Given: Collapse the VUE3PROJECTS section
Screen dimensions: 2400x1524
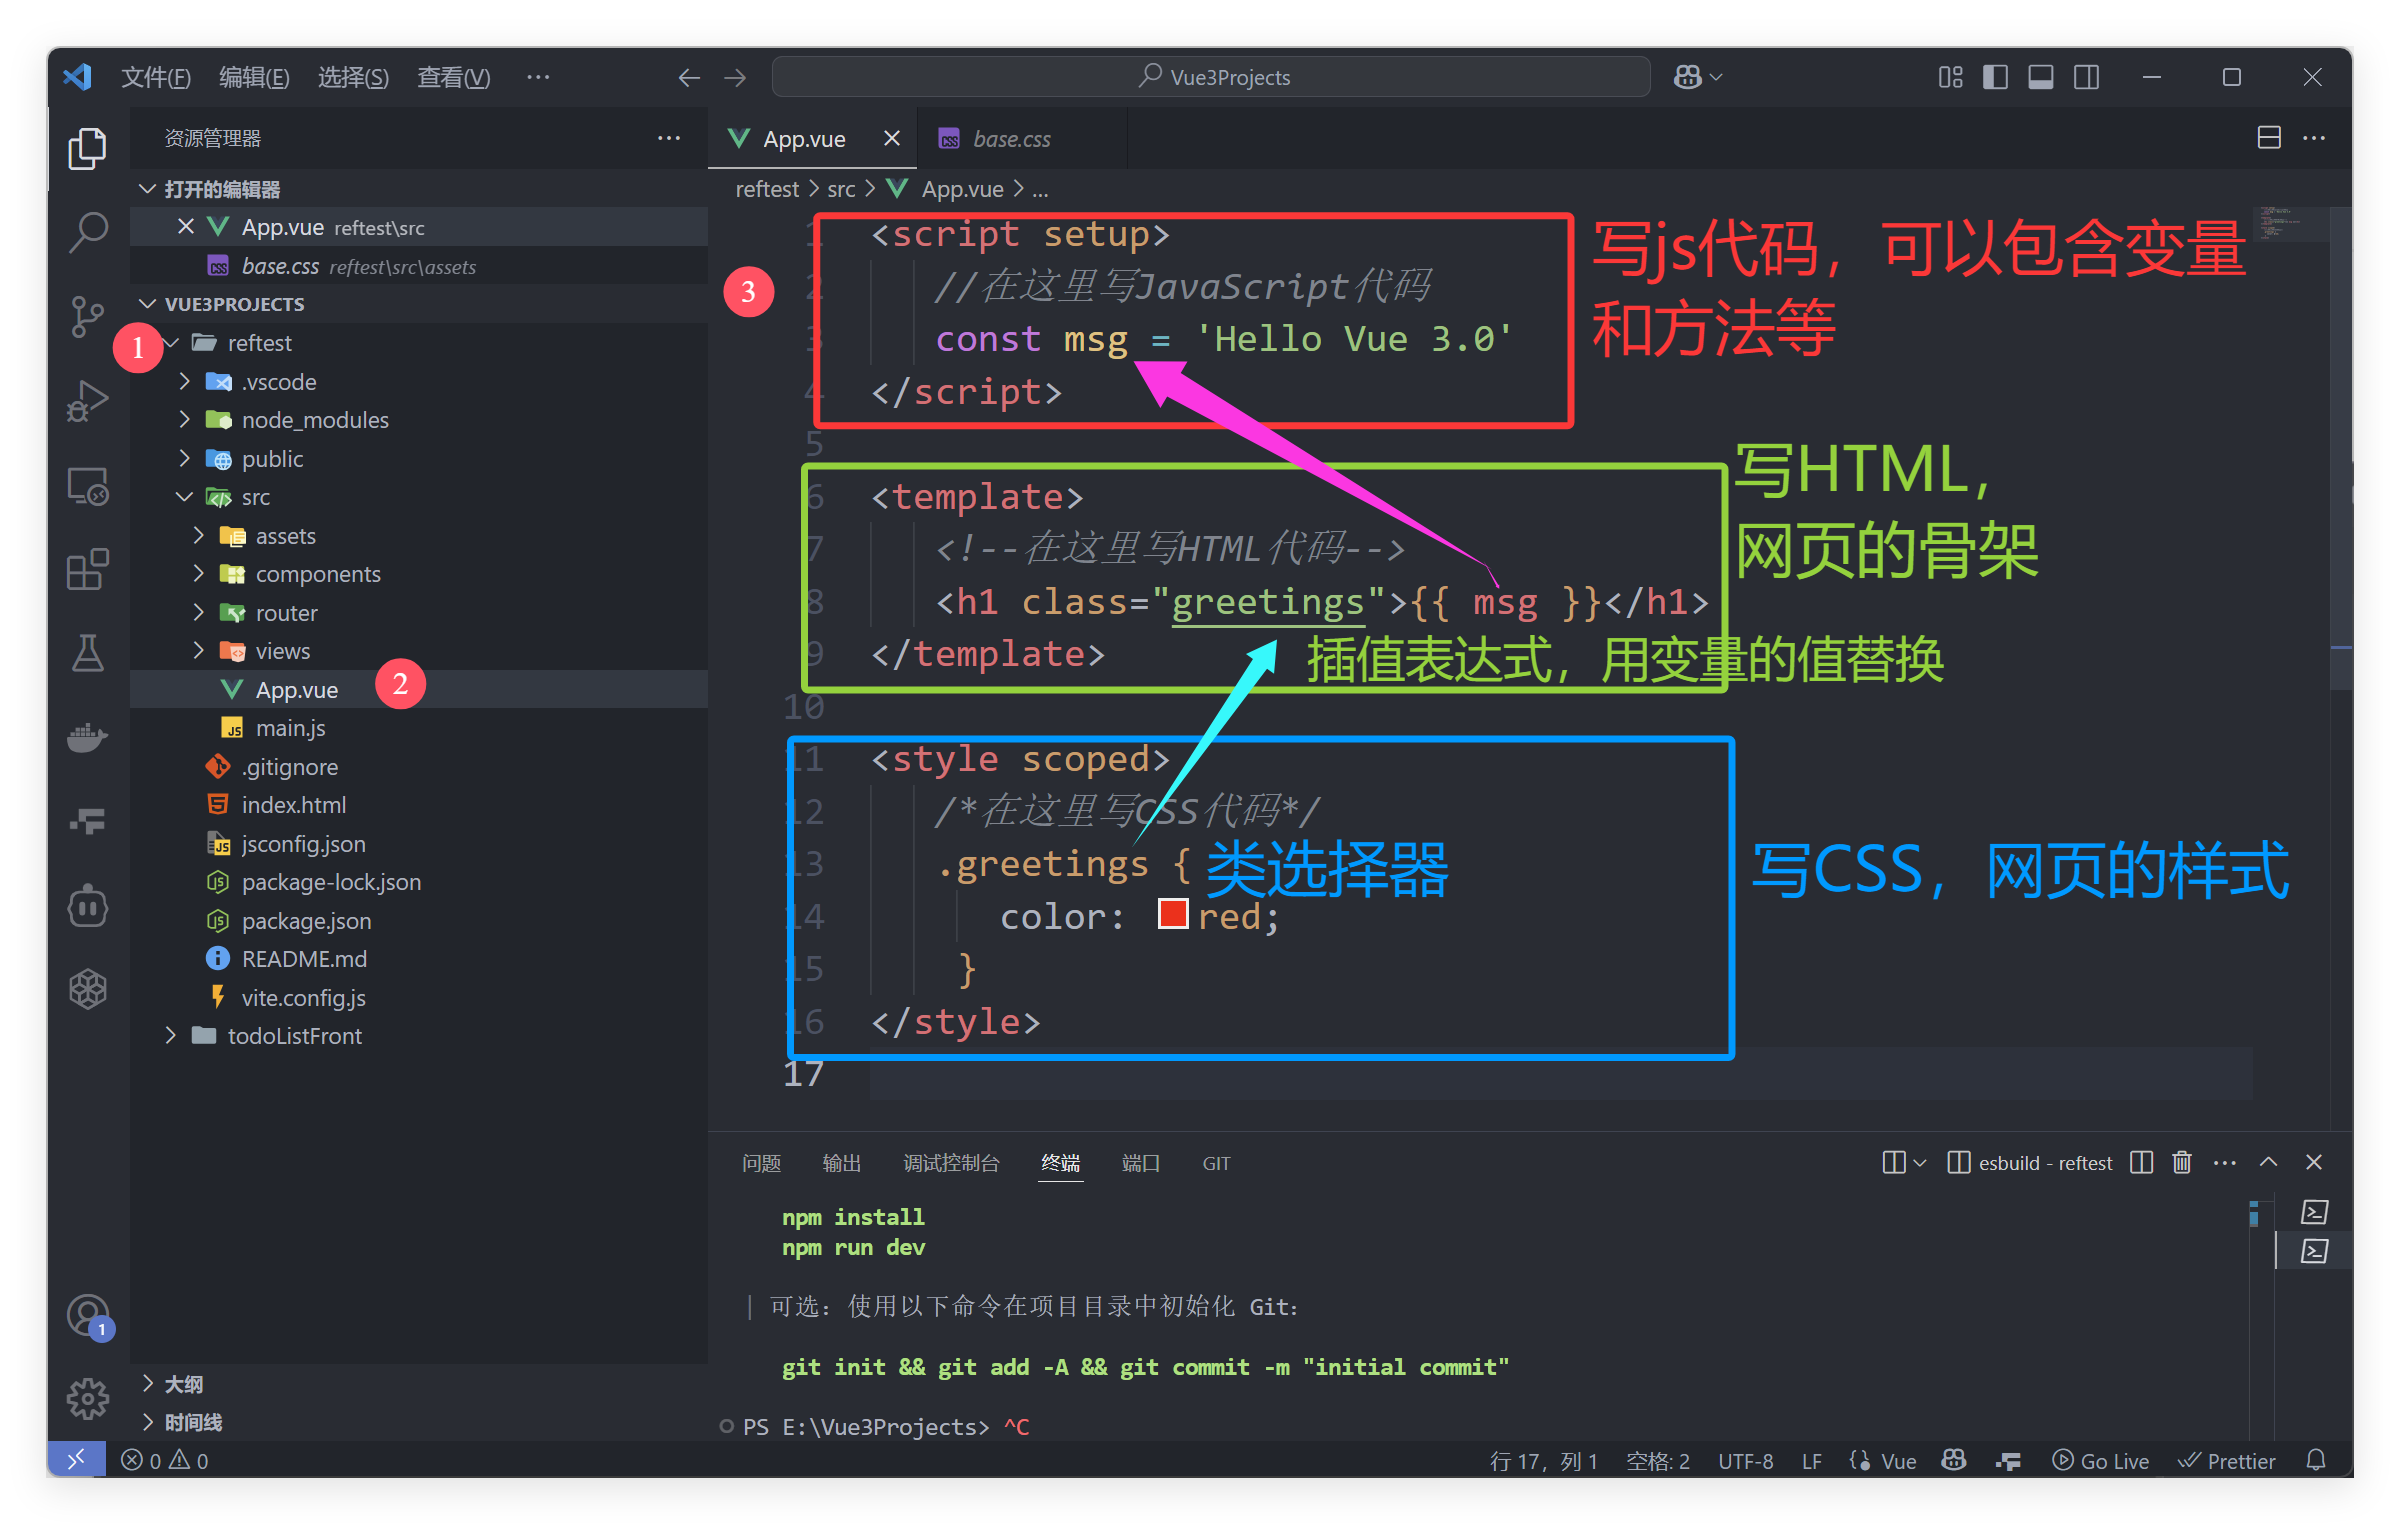Looking at the screenshot, I should pyautogui.click(x=420, y=304).
